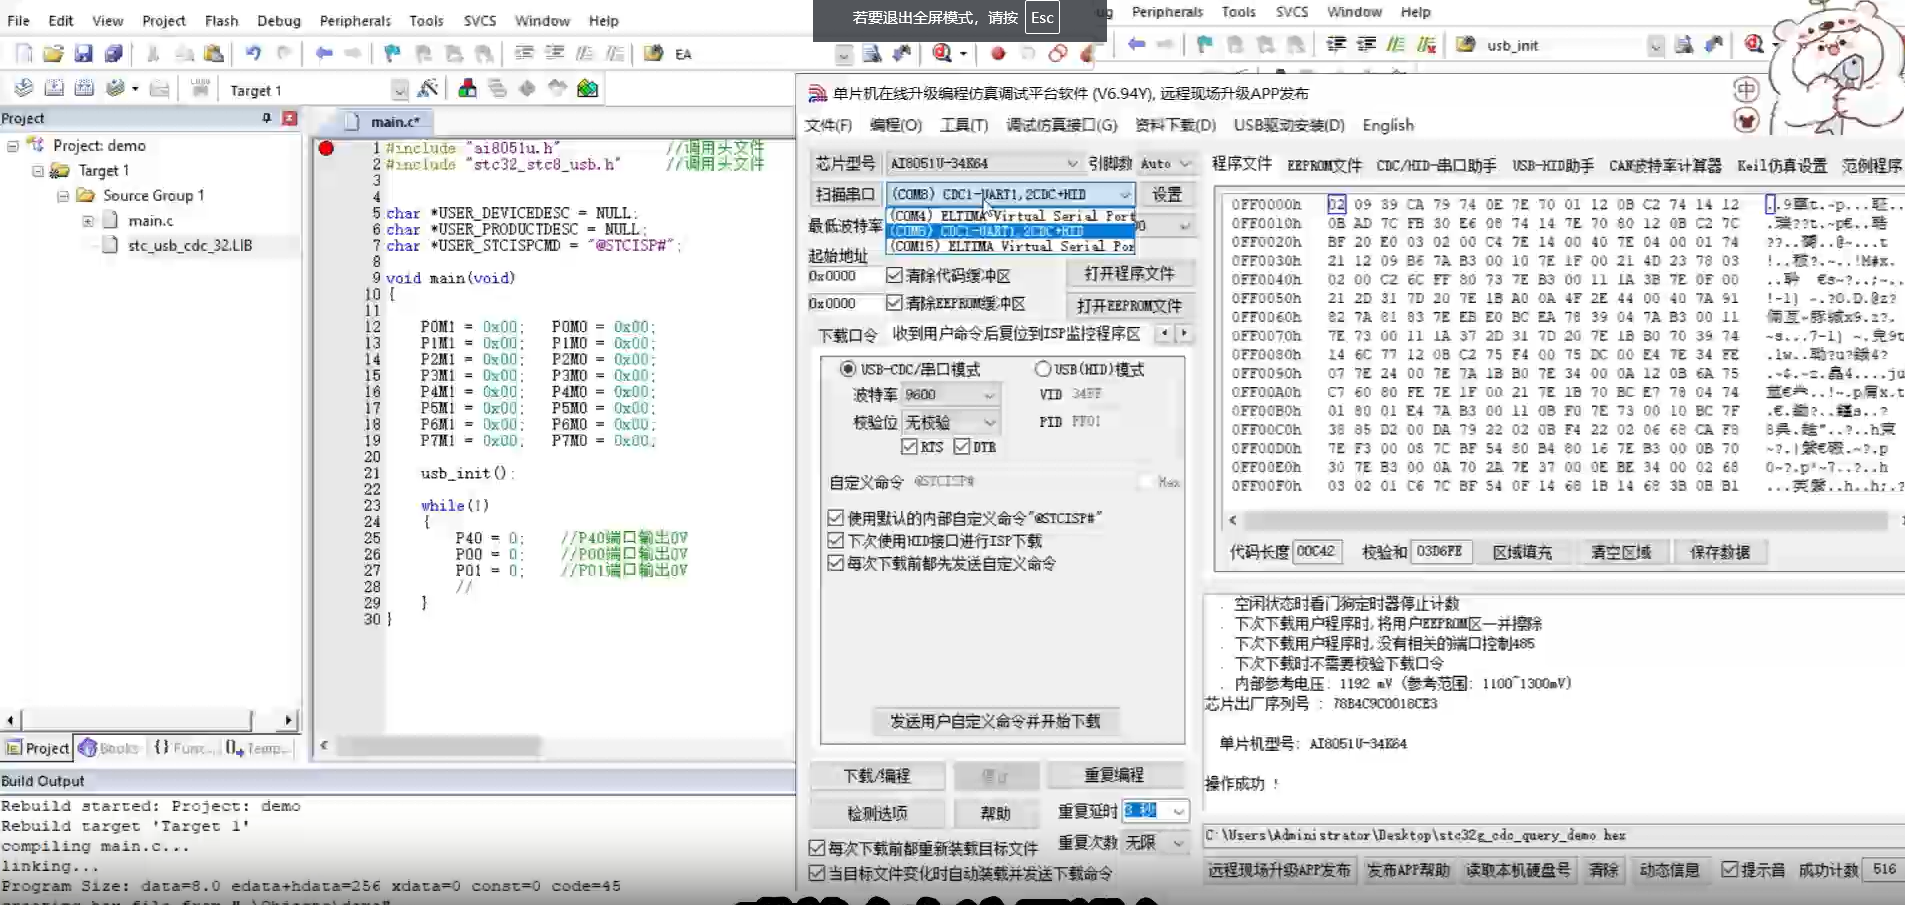The height and width of the screenshot is (905, 1905).
Task: Toggle the bookmark flag icon
Action: coord(392,53)
